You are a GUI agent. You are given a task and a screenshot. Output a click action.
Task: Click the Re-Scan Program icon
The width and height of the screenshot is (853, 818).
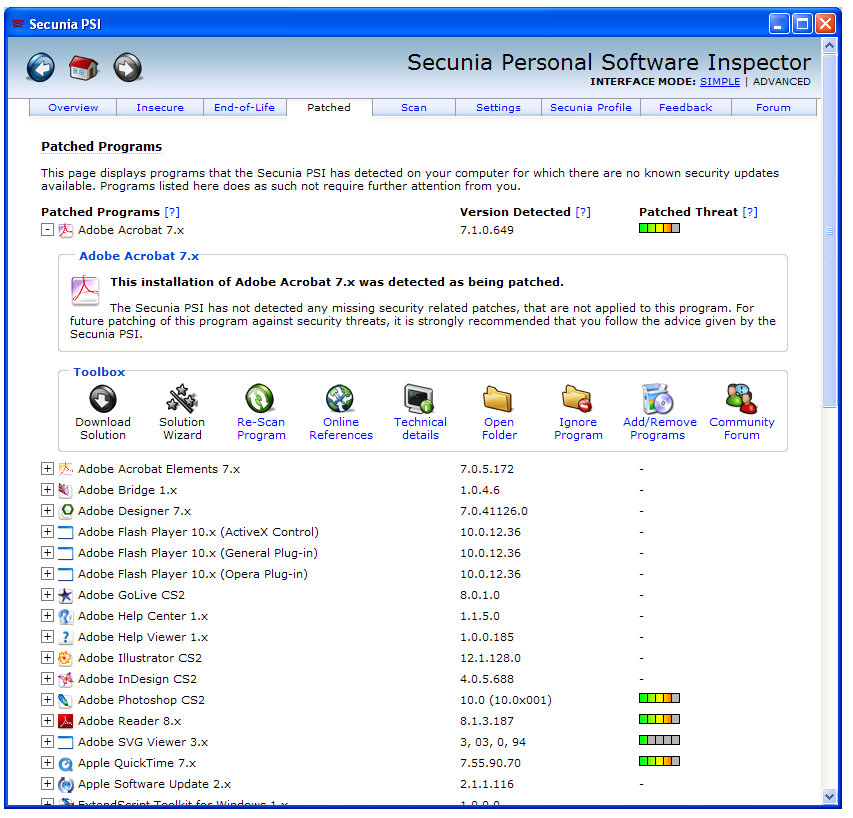click(261, 400)
